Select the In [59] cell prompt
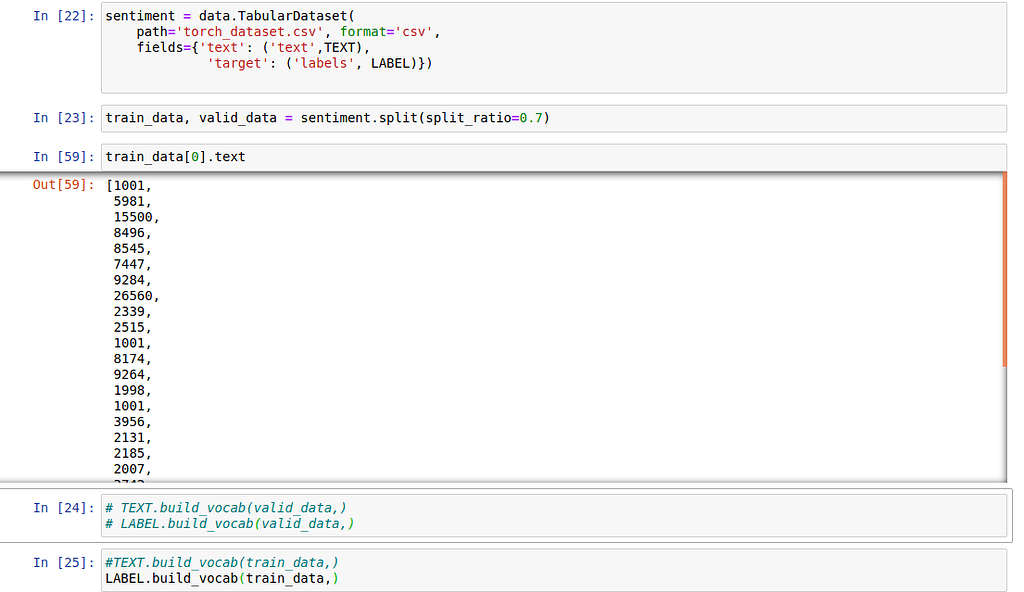1024x592 pixels. [64, 157]
